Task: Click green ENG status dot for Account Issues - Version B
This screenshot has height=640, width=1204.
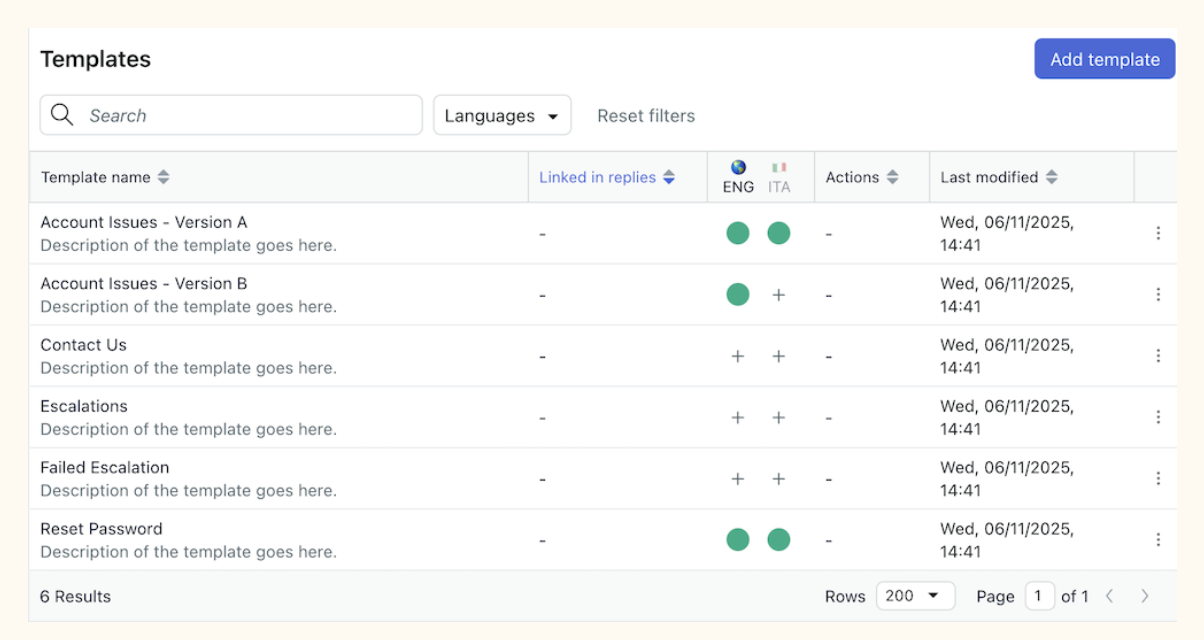Action: [738, 295]
